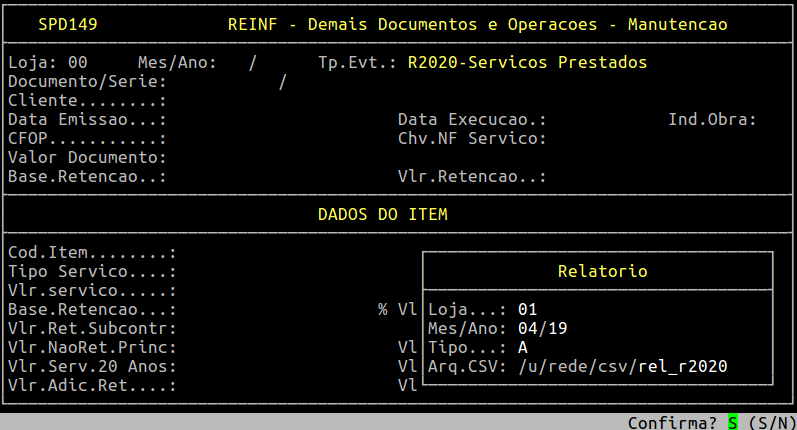This screenshot has width=797, height=430.
Task: Select the CFOP field
Action: pos(230,139)
